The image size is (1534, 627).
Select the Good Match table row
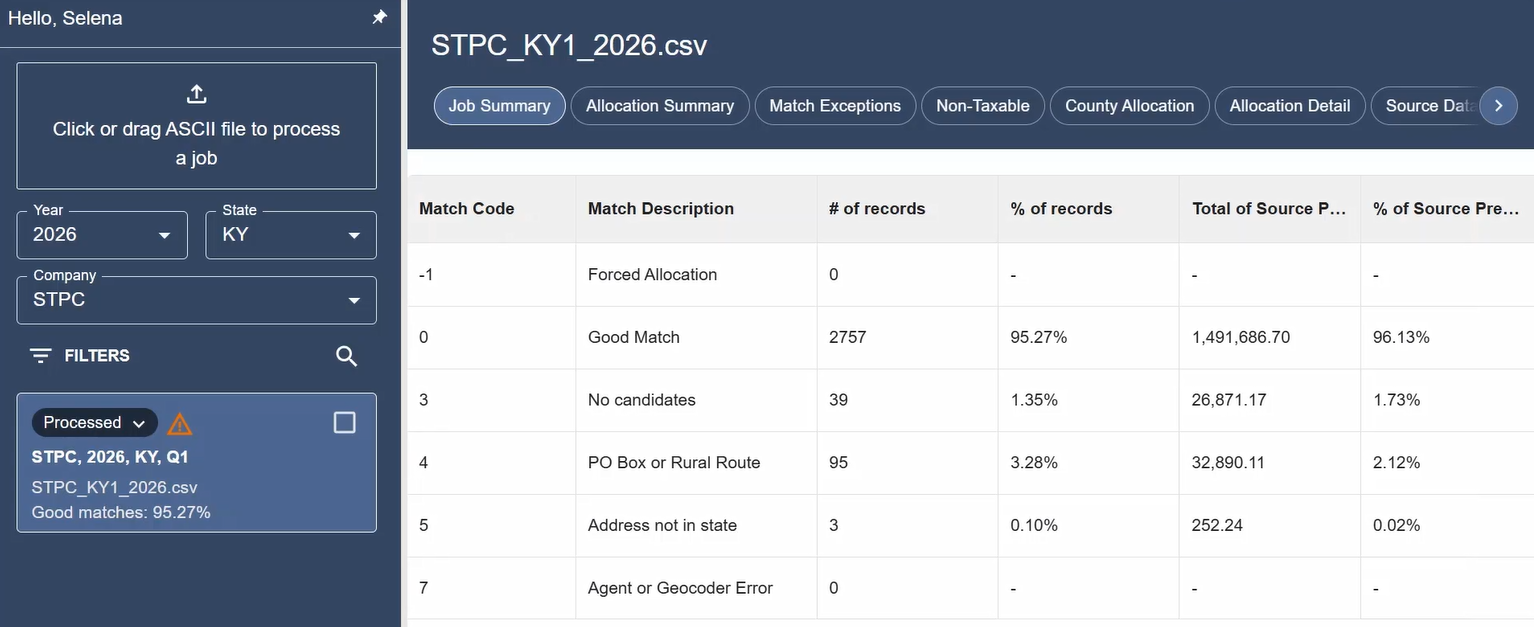pos(970,338)
